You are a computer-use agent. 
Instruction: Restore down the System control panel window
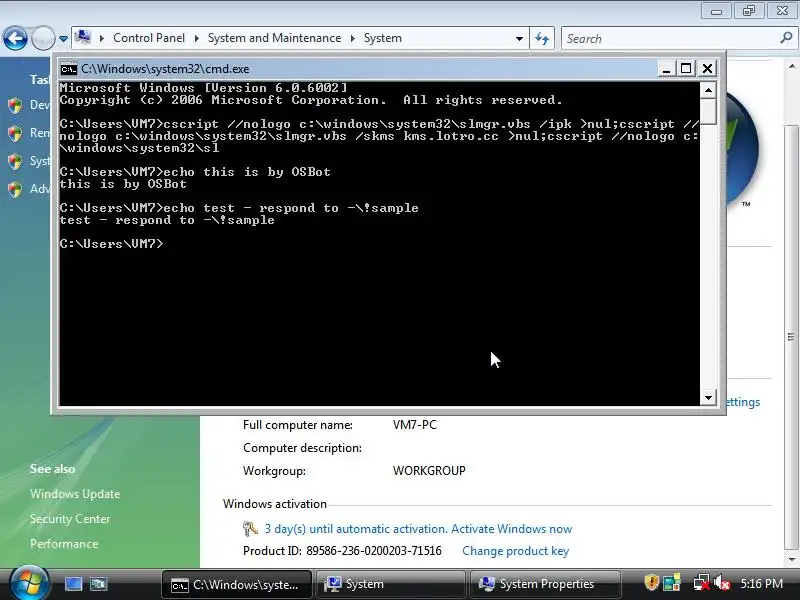pos(748,11)
